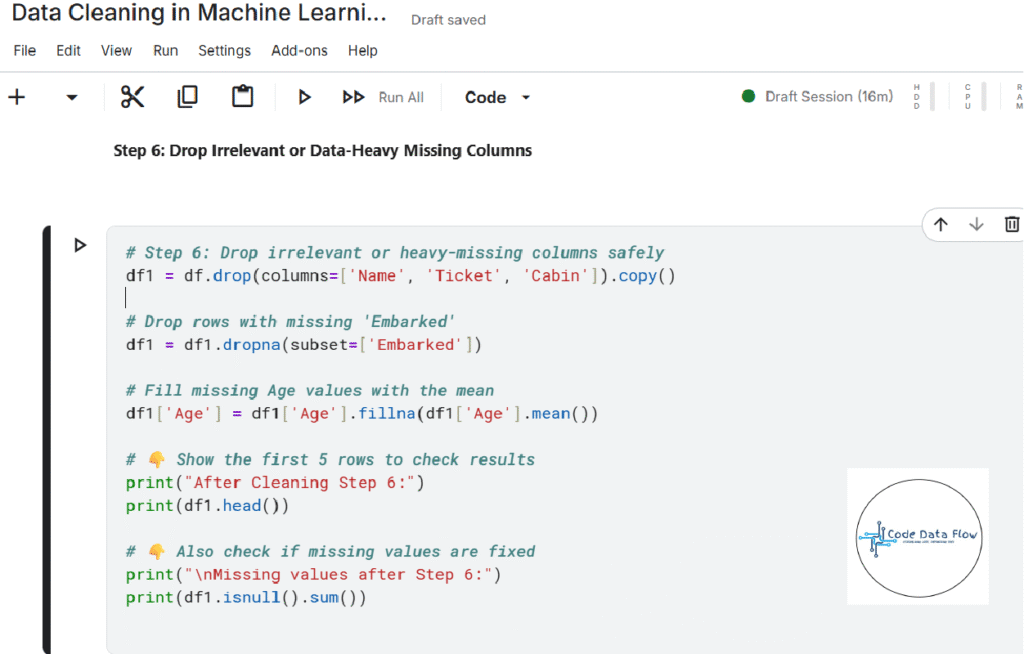Click the empty line after df.drop statement
The height and width of the screenshot is (654, 1024).
click(300, 298)
